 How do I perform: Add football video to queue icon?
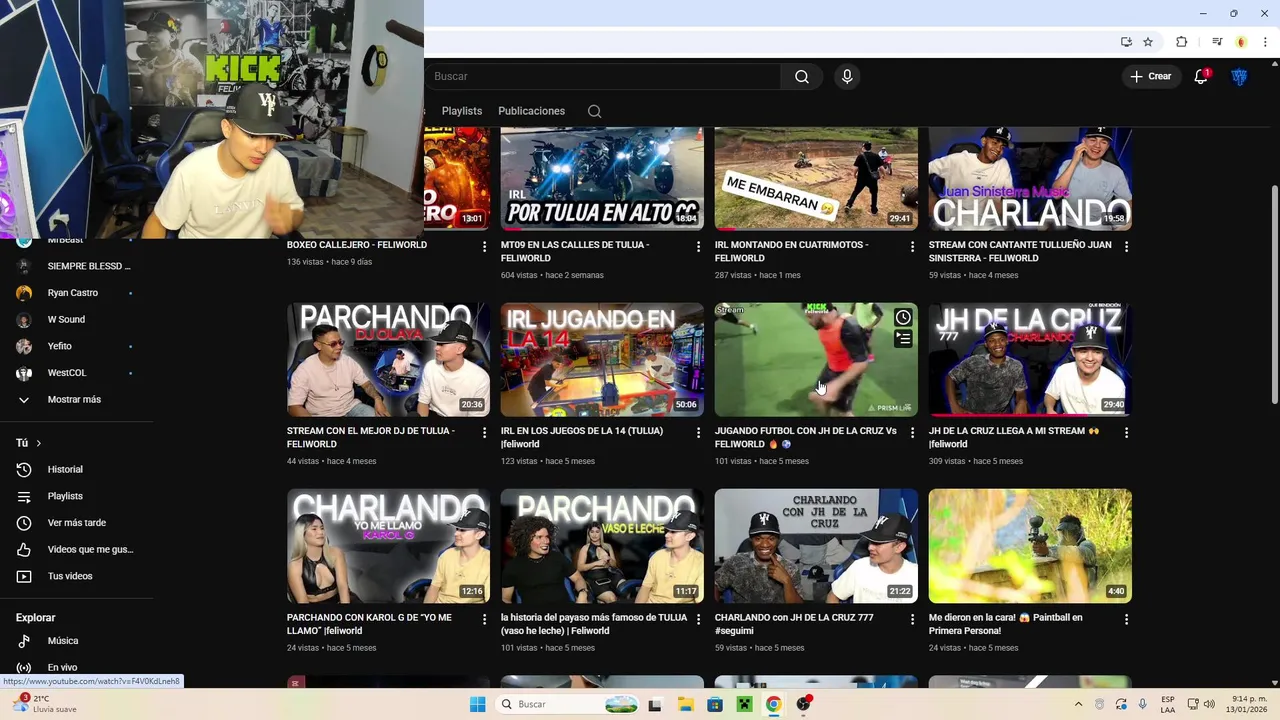[903, 339]
